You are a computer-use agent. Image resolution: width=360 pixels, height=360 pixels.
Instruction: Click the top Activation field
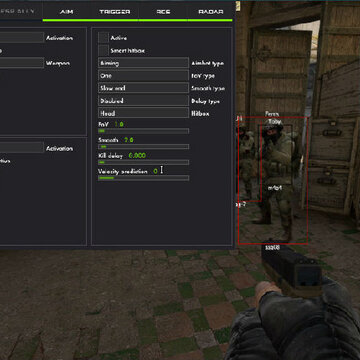(x=22, y=37)
